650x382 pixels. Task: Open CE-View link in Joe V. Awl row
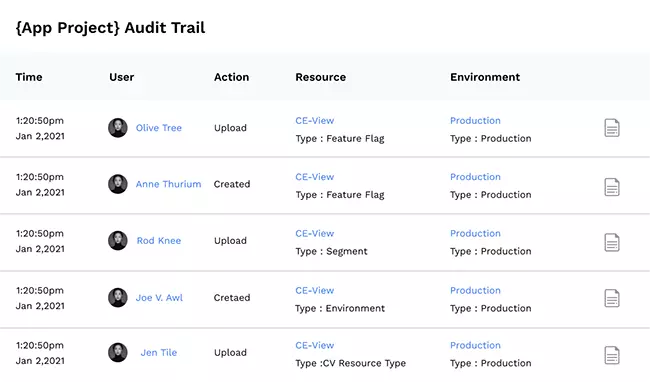tap(315, 290)
